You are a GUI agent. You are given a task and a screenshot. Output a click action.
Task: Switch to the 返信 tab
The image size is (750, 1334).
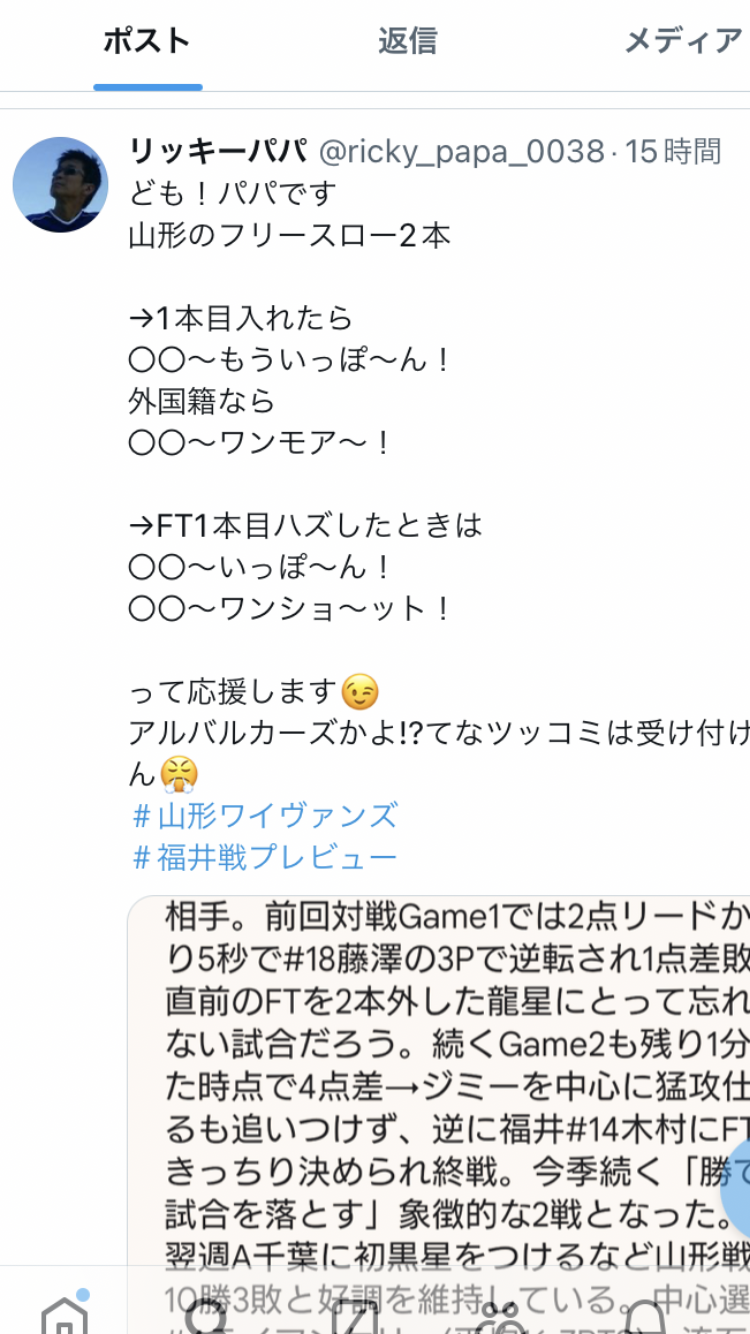[x=407, y=41]
